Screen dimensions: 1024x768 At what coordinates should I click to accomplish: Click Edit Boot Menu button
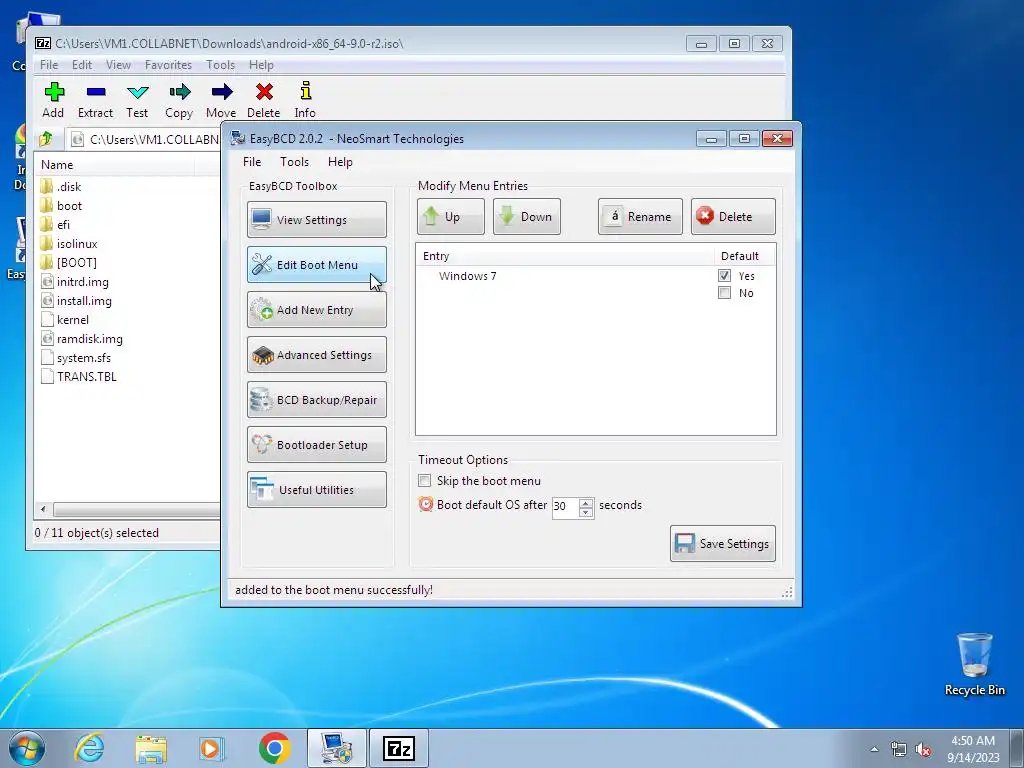tap(317, 264)
